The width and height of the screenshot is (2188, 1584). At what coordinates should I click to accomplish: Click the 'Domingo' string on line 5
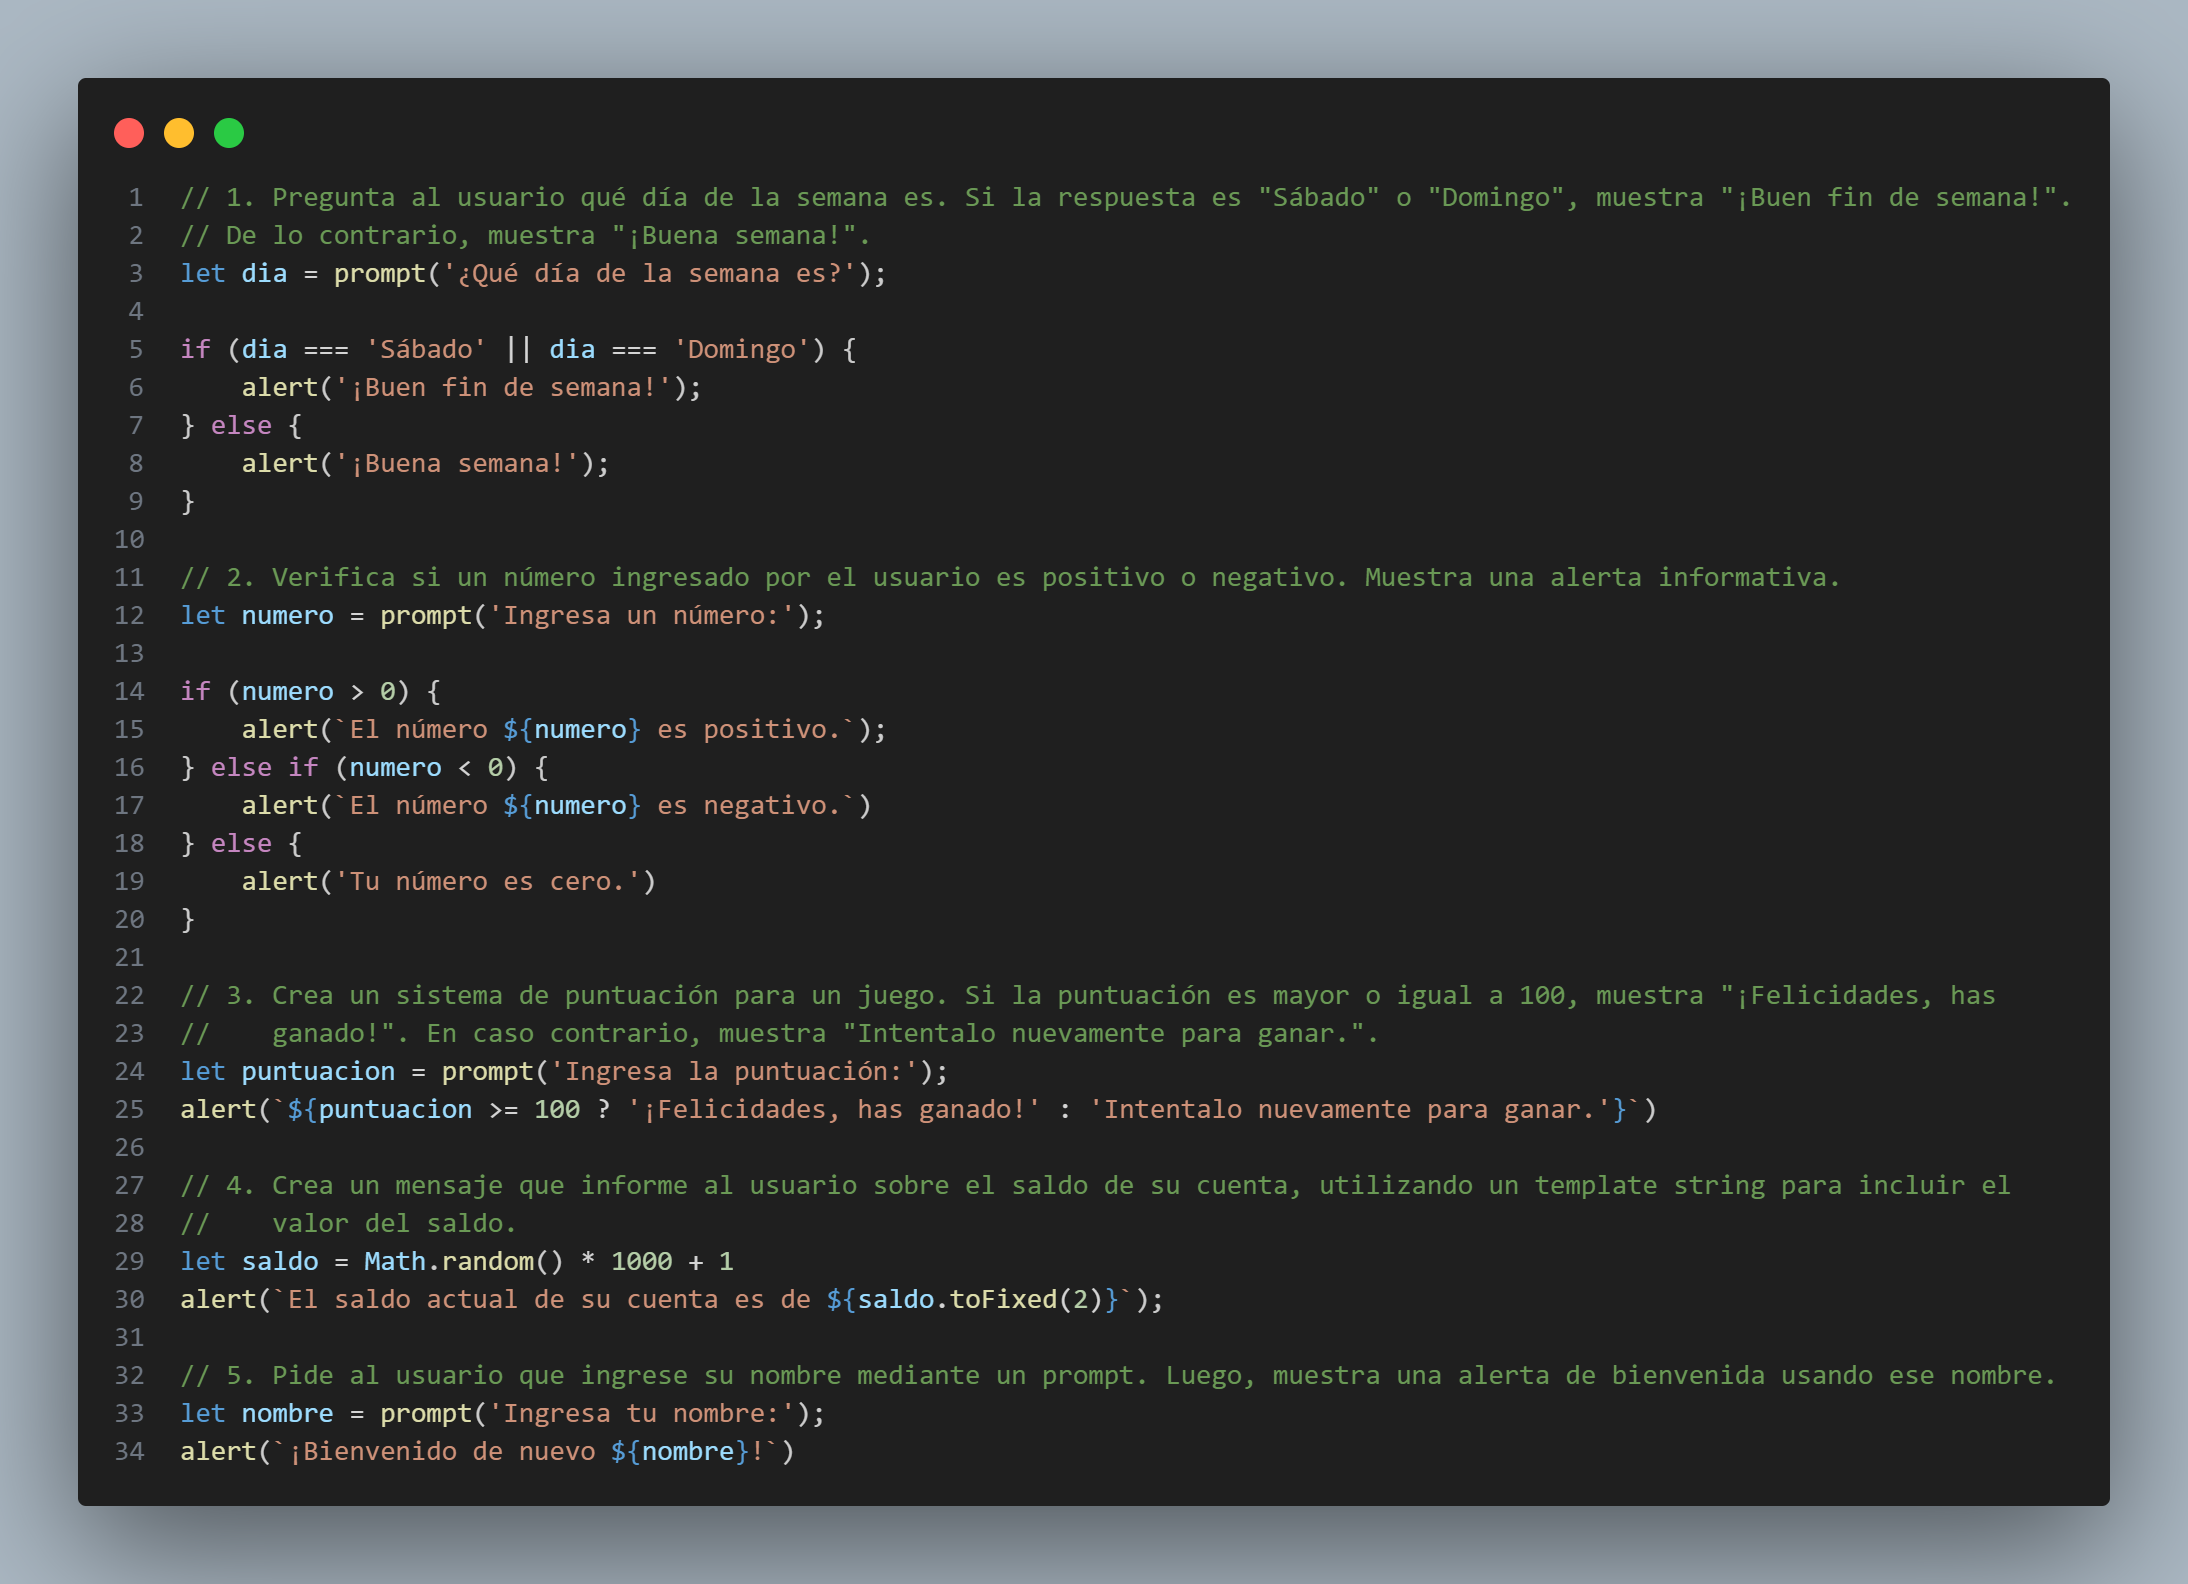pyautogui.click(x=742, y=350)
